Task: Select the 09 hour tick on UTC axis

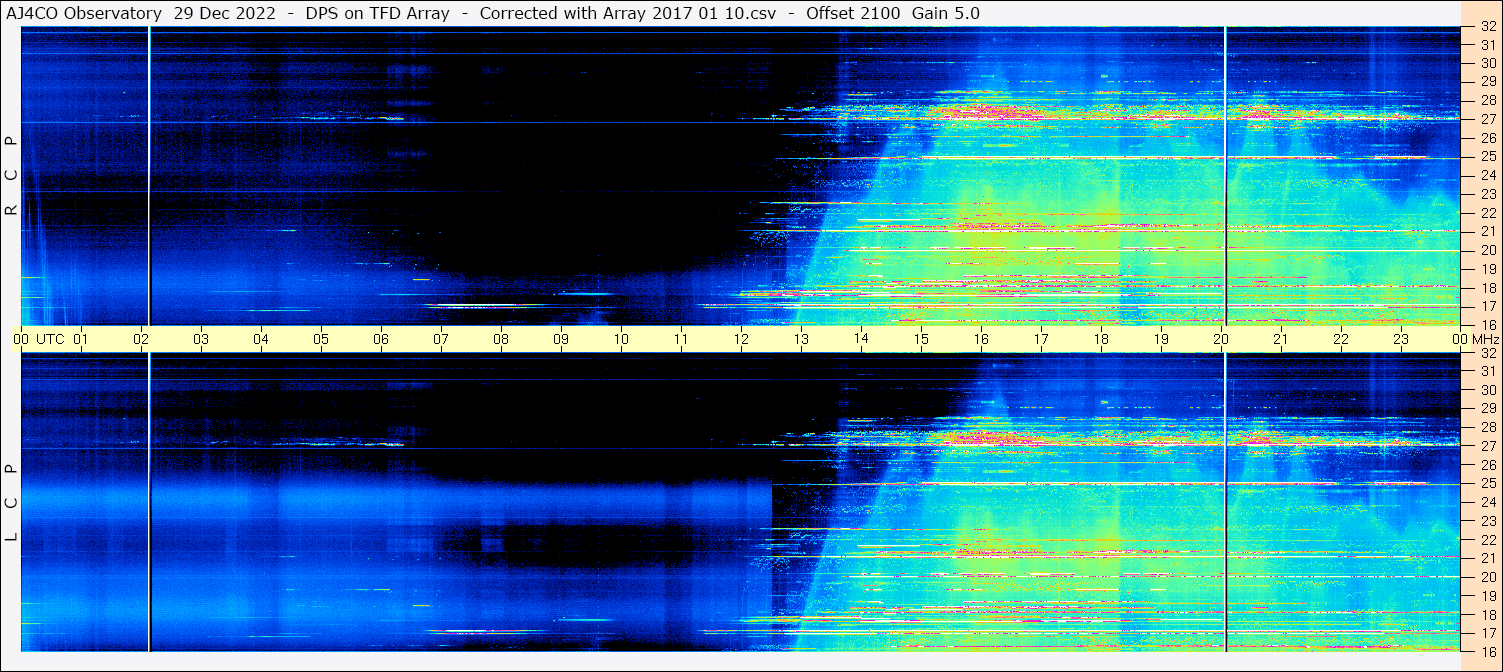Action: tap(561, 339)
